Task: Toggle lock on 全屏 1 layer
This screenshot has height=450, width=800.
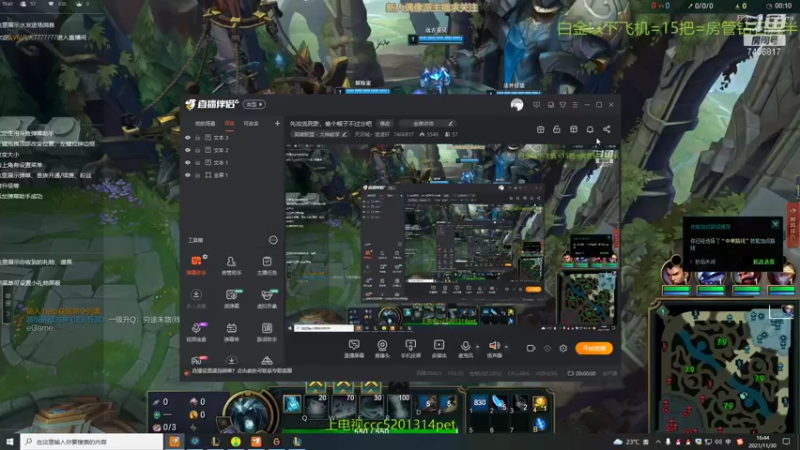Action: point(197,175)
